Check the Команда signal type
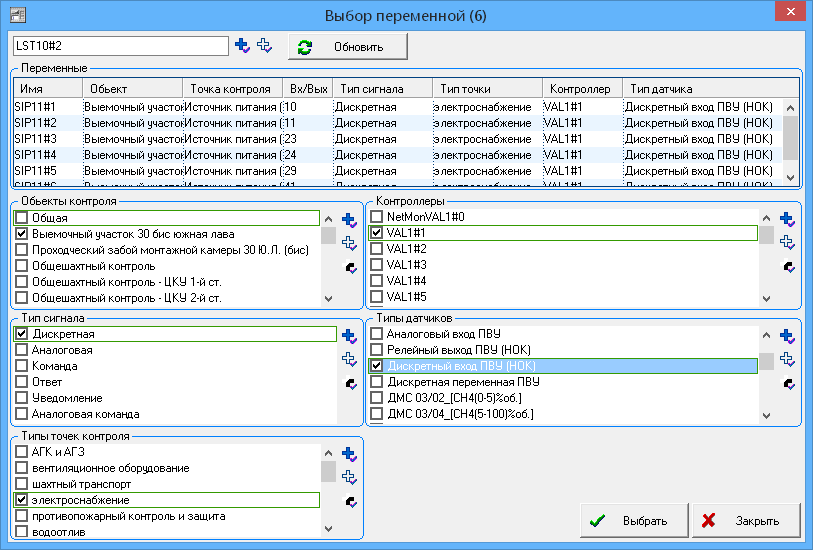 click(21, 365)
